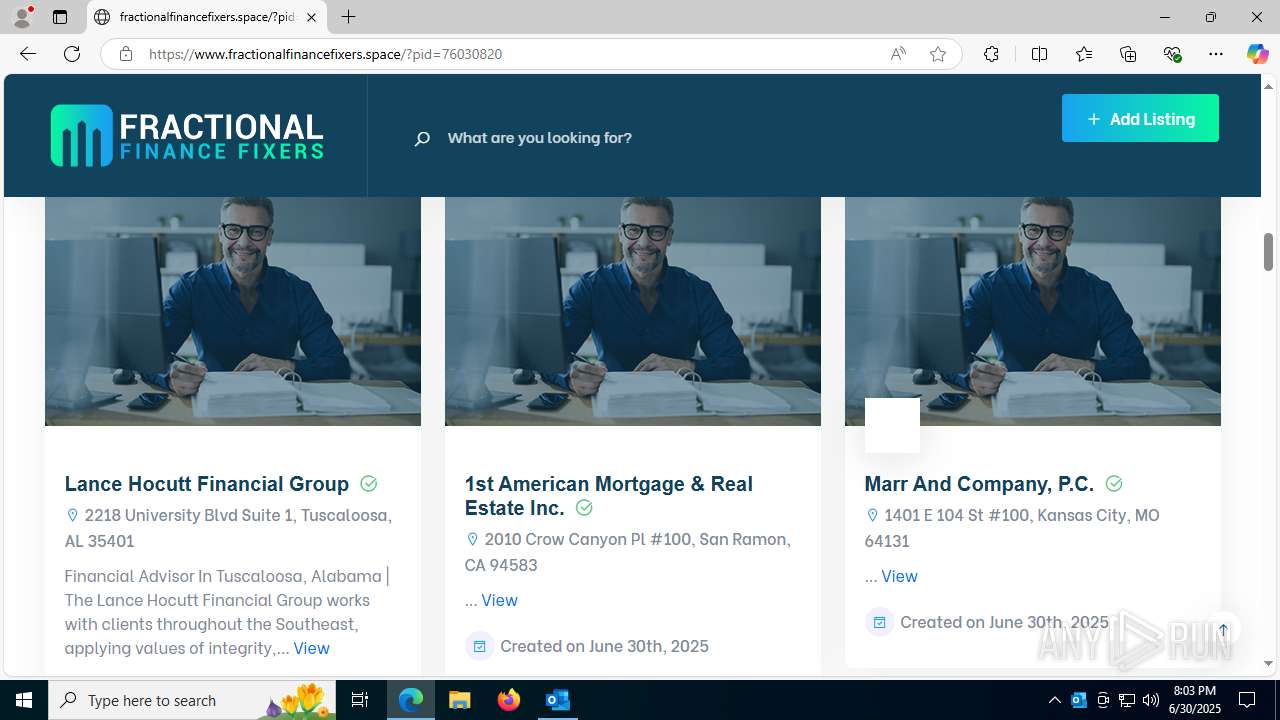The width and height of the screenshot is (1280, 720).
Task: Click the page vertical scrollbar thumb
Action: tap(1268, 251)
